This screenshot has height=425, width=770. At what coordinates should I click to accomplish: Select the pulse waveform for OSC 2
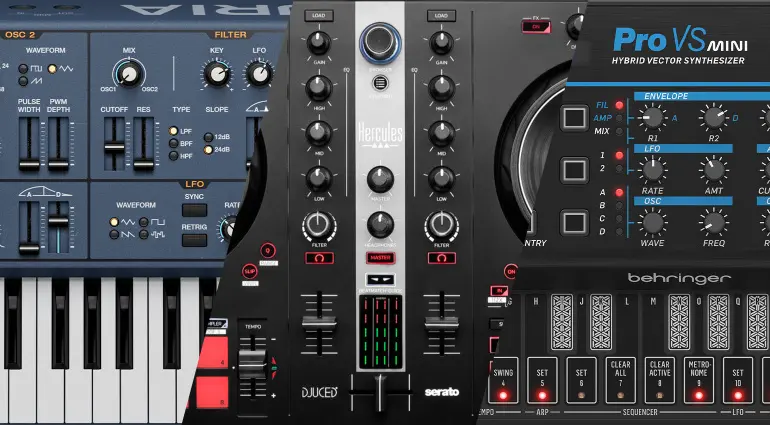pyautogui.click(x=23, y=69)
